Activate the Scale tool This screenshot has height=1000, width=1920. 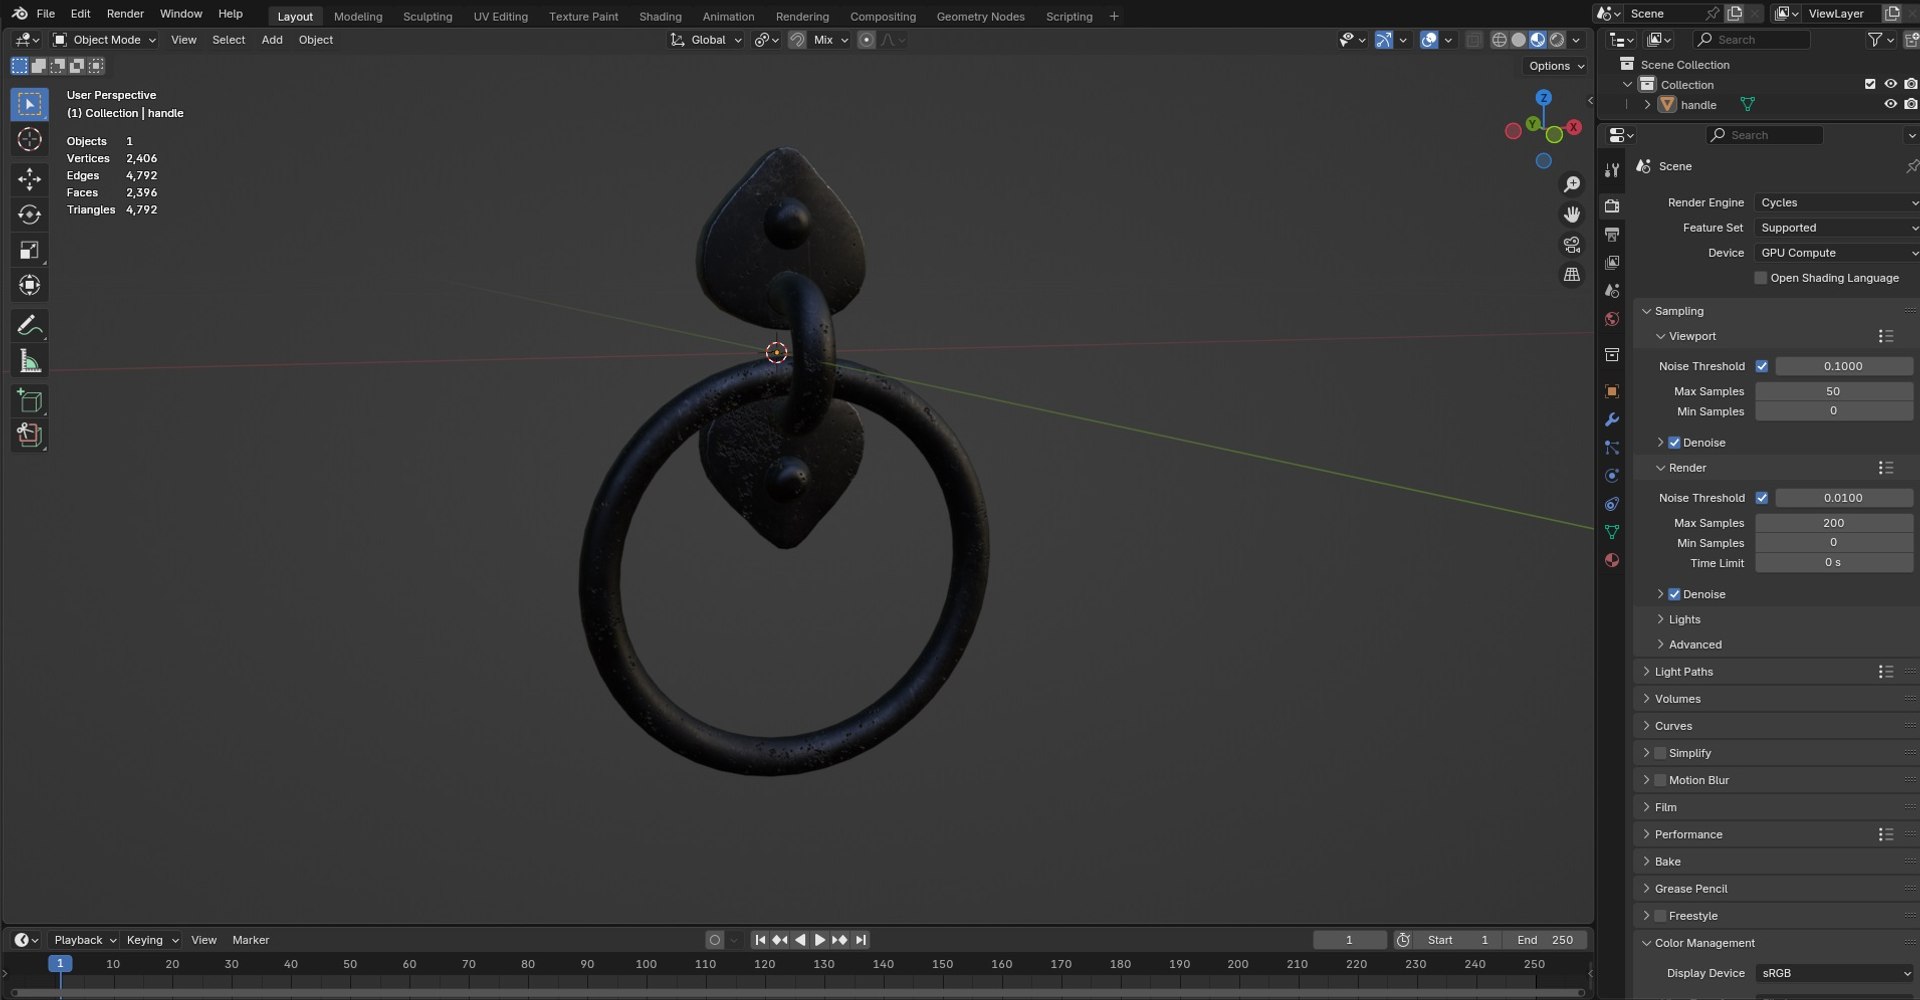point(29,250)
